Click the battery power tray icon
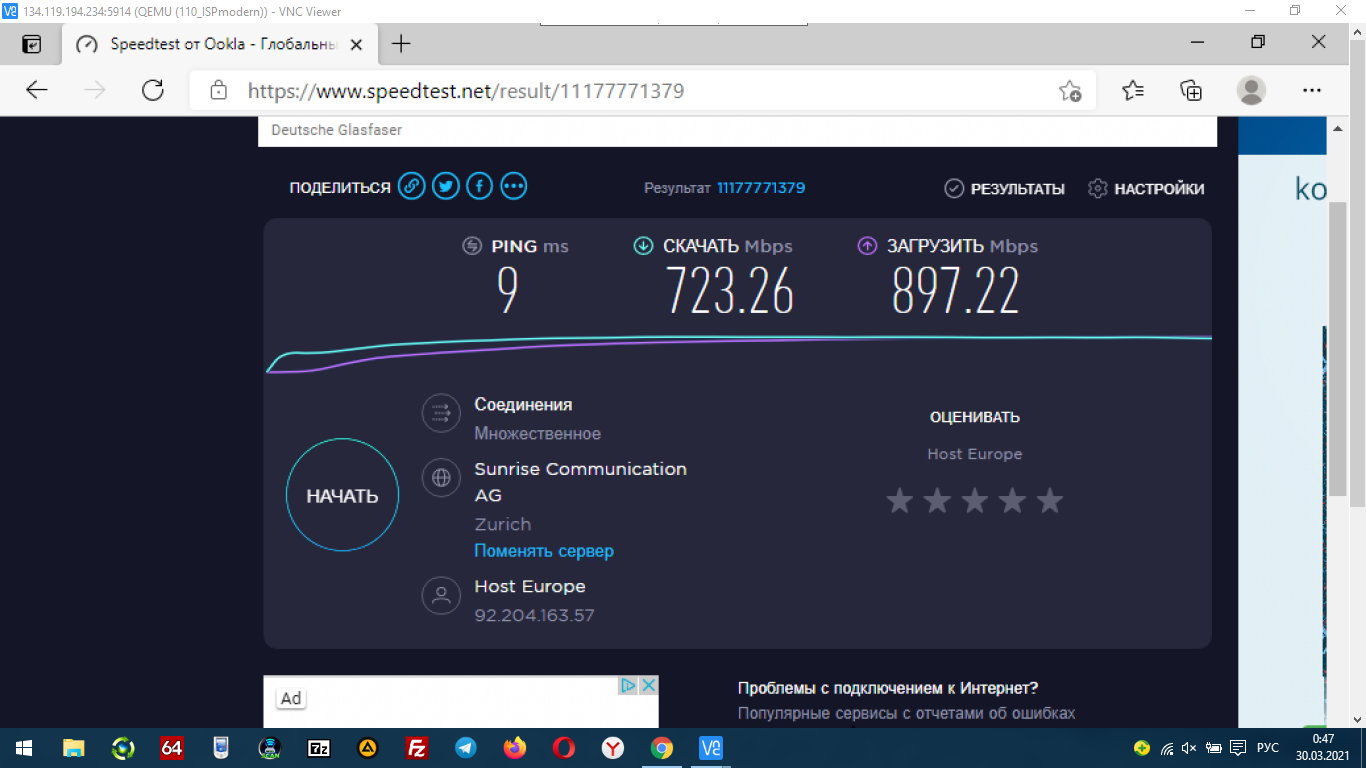 click(1214, 748)
